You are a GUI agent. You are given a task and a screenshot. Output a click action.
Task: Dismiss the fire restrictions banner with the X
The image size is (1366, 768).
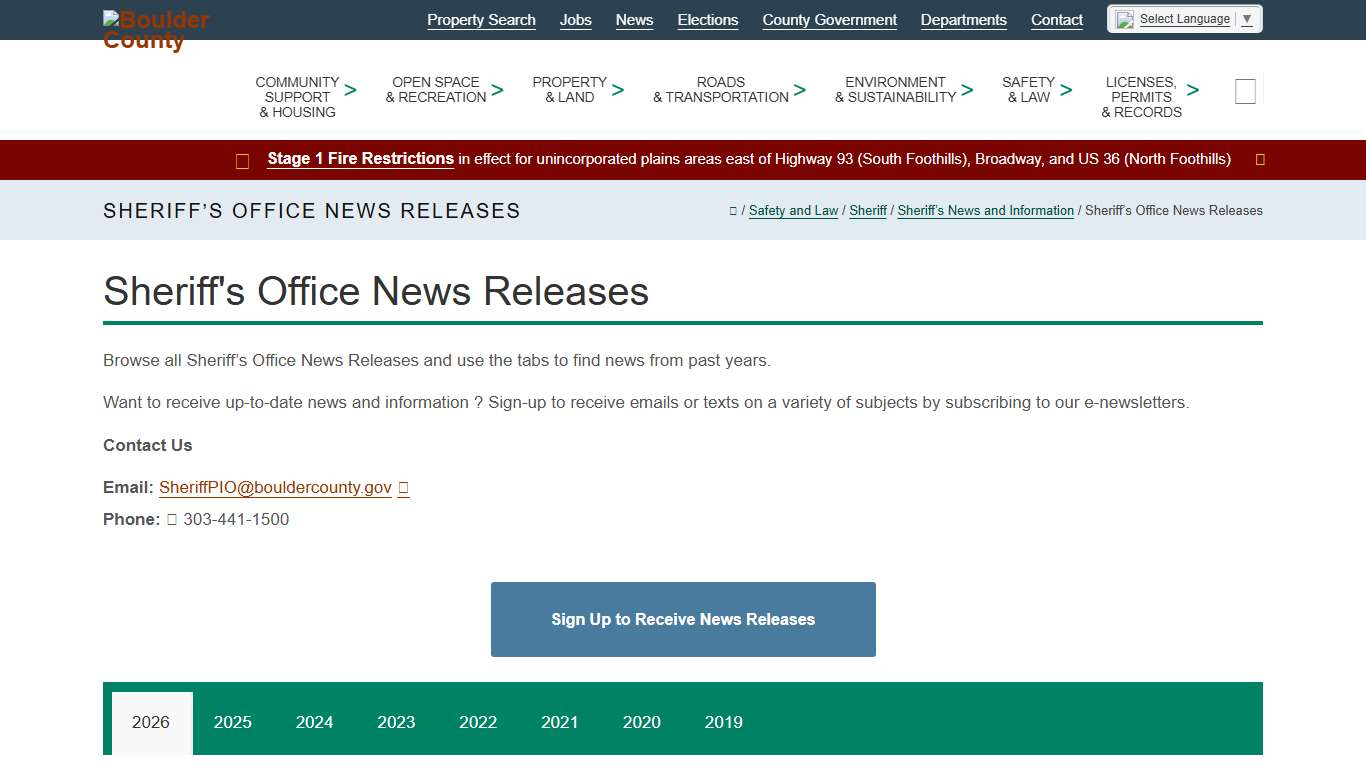(x=1259, y=159)
